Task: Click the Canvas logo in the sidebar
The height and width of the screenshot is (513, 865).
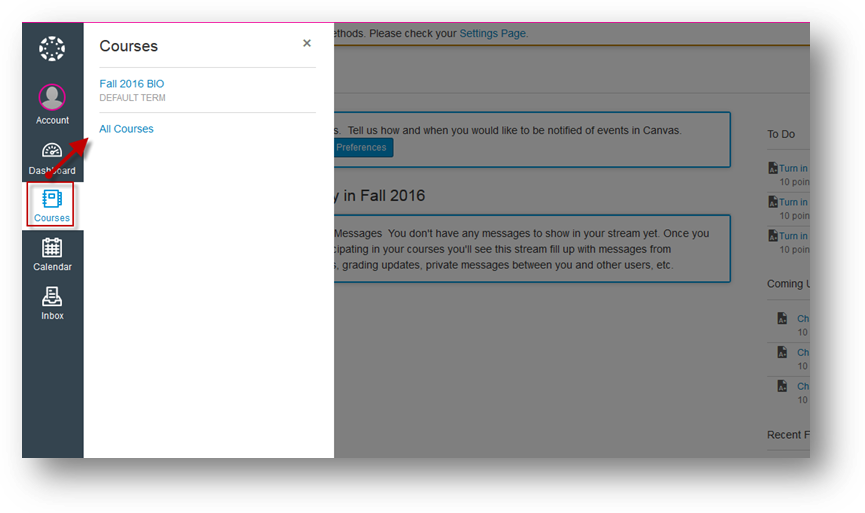Action: tap(52, 48)
